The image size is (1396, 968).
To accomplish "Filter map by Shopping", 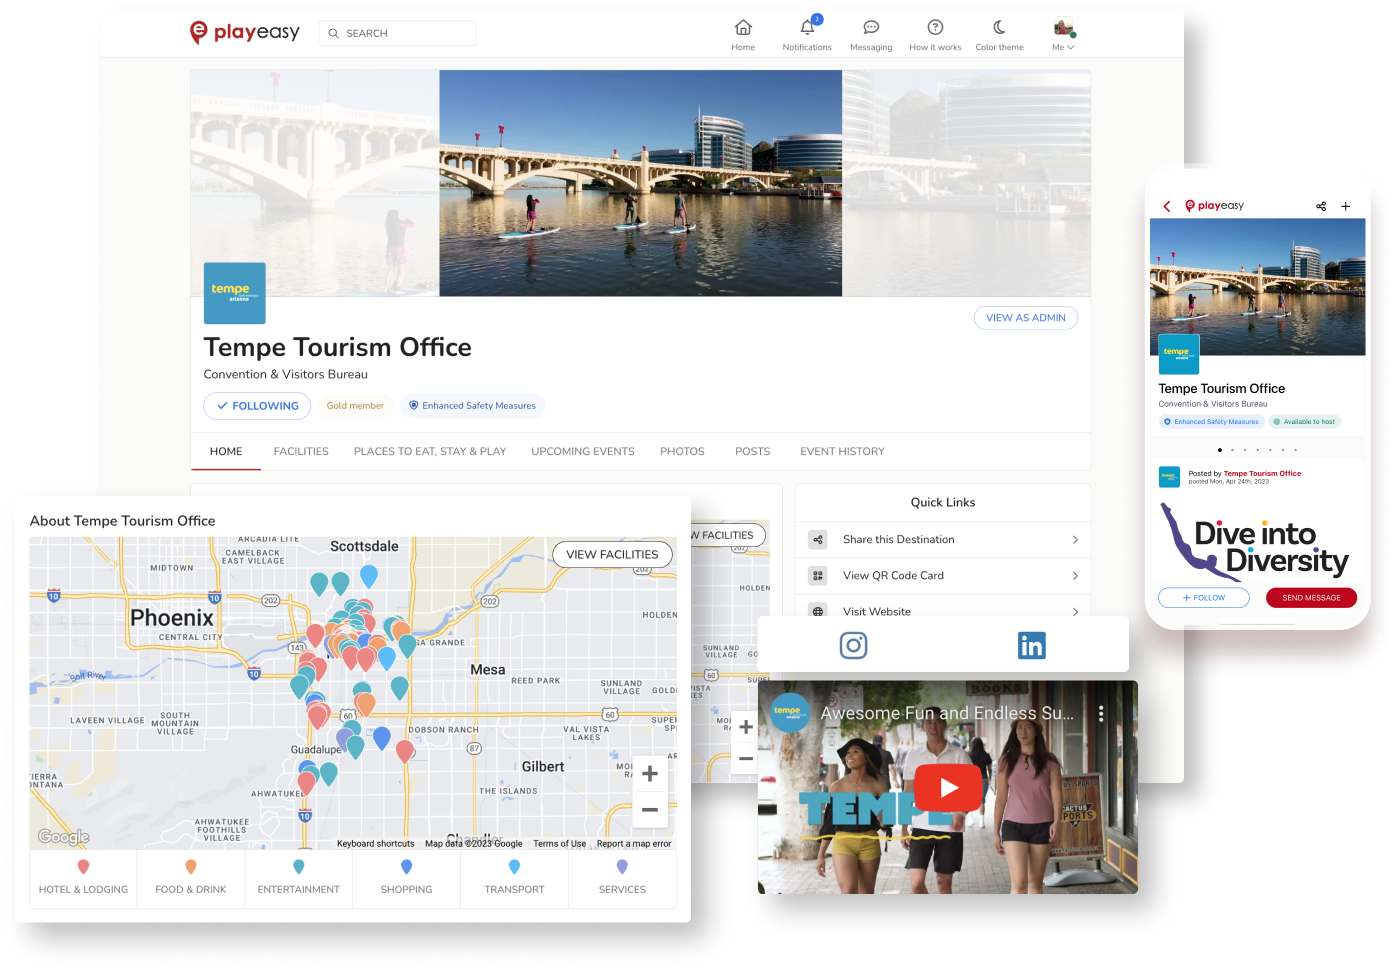I will (407, 878).
